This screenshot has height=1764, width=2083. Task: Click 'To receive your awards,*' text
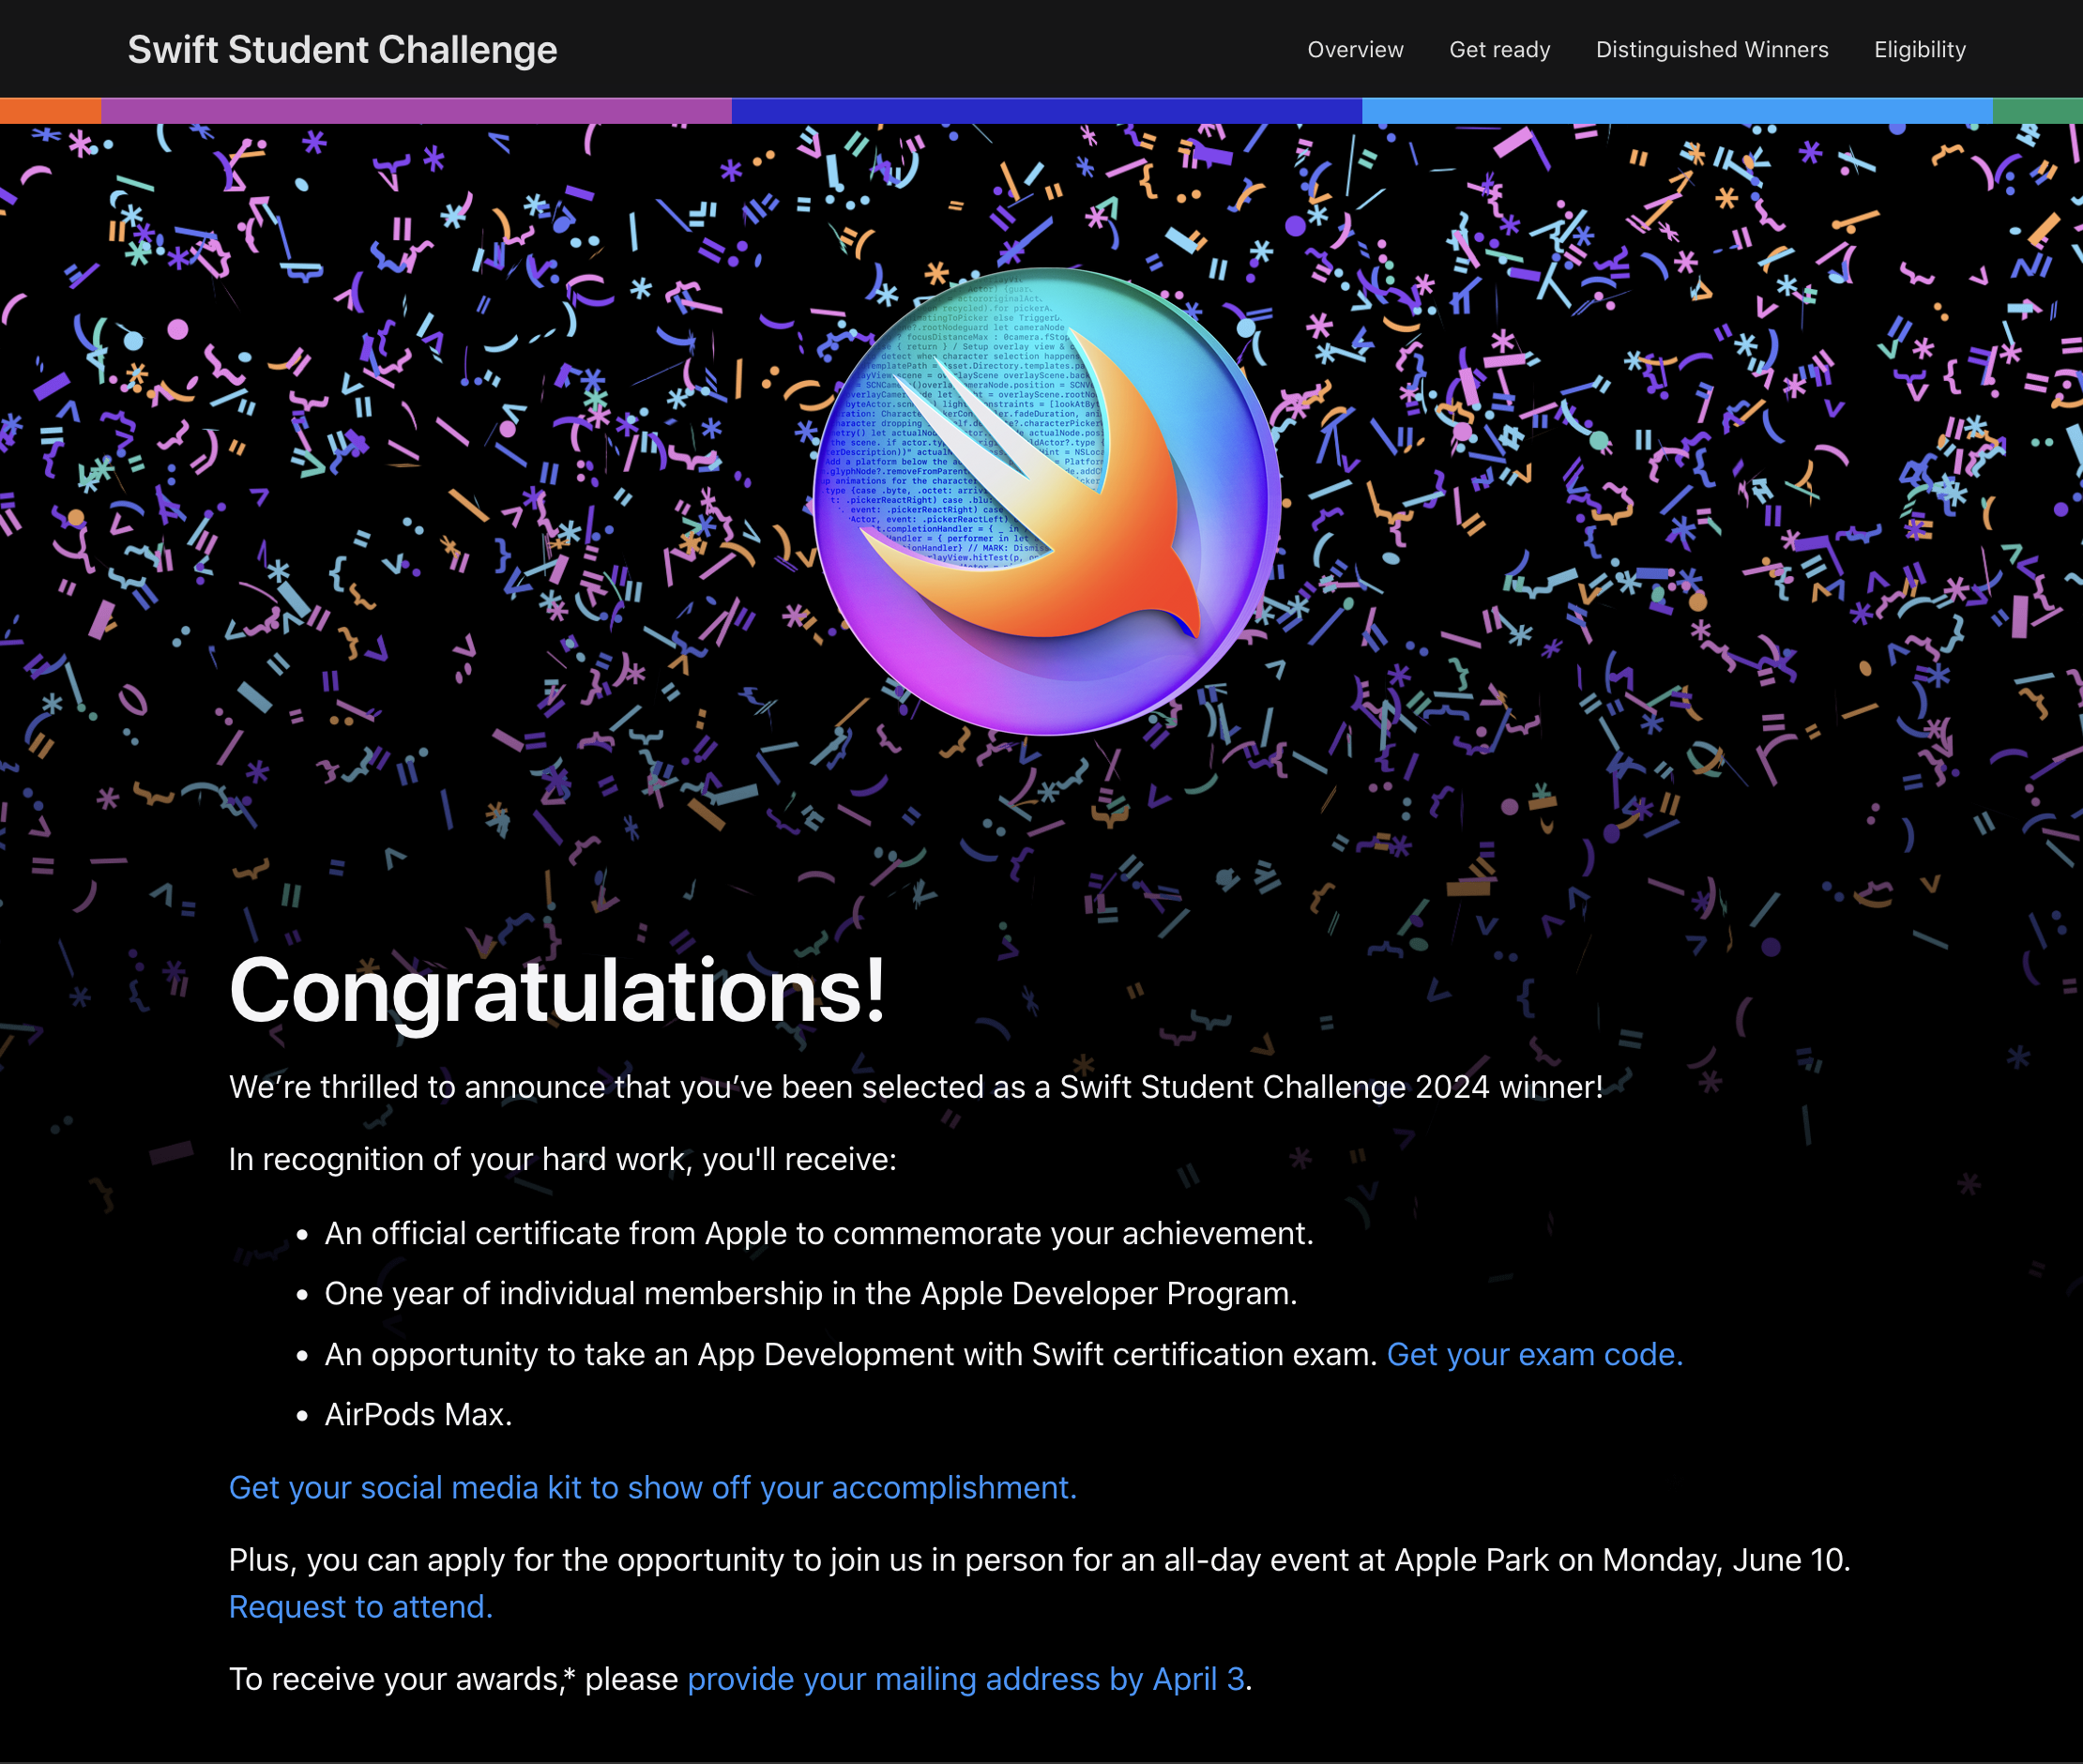click(x=402, y=1678)
